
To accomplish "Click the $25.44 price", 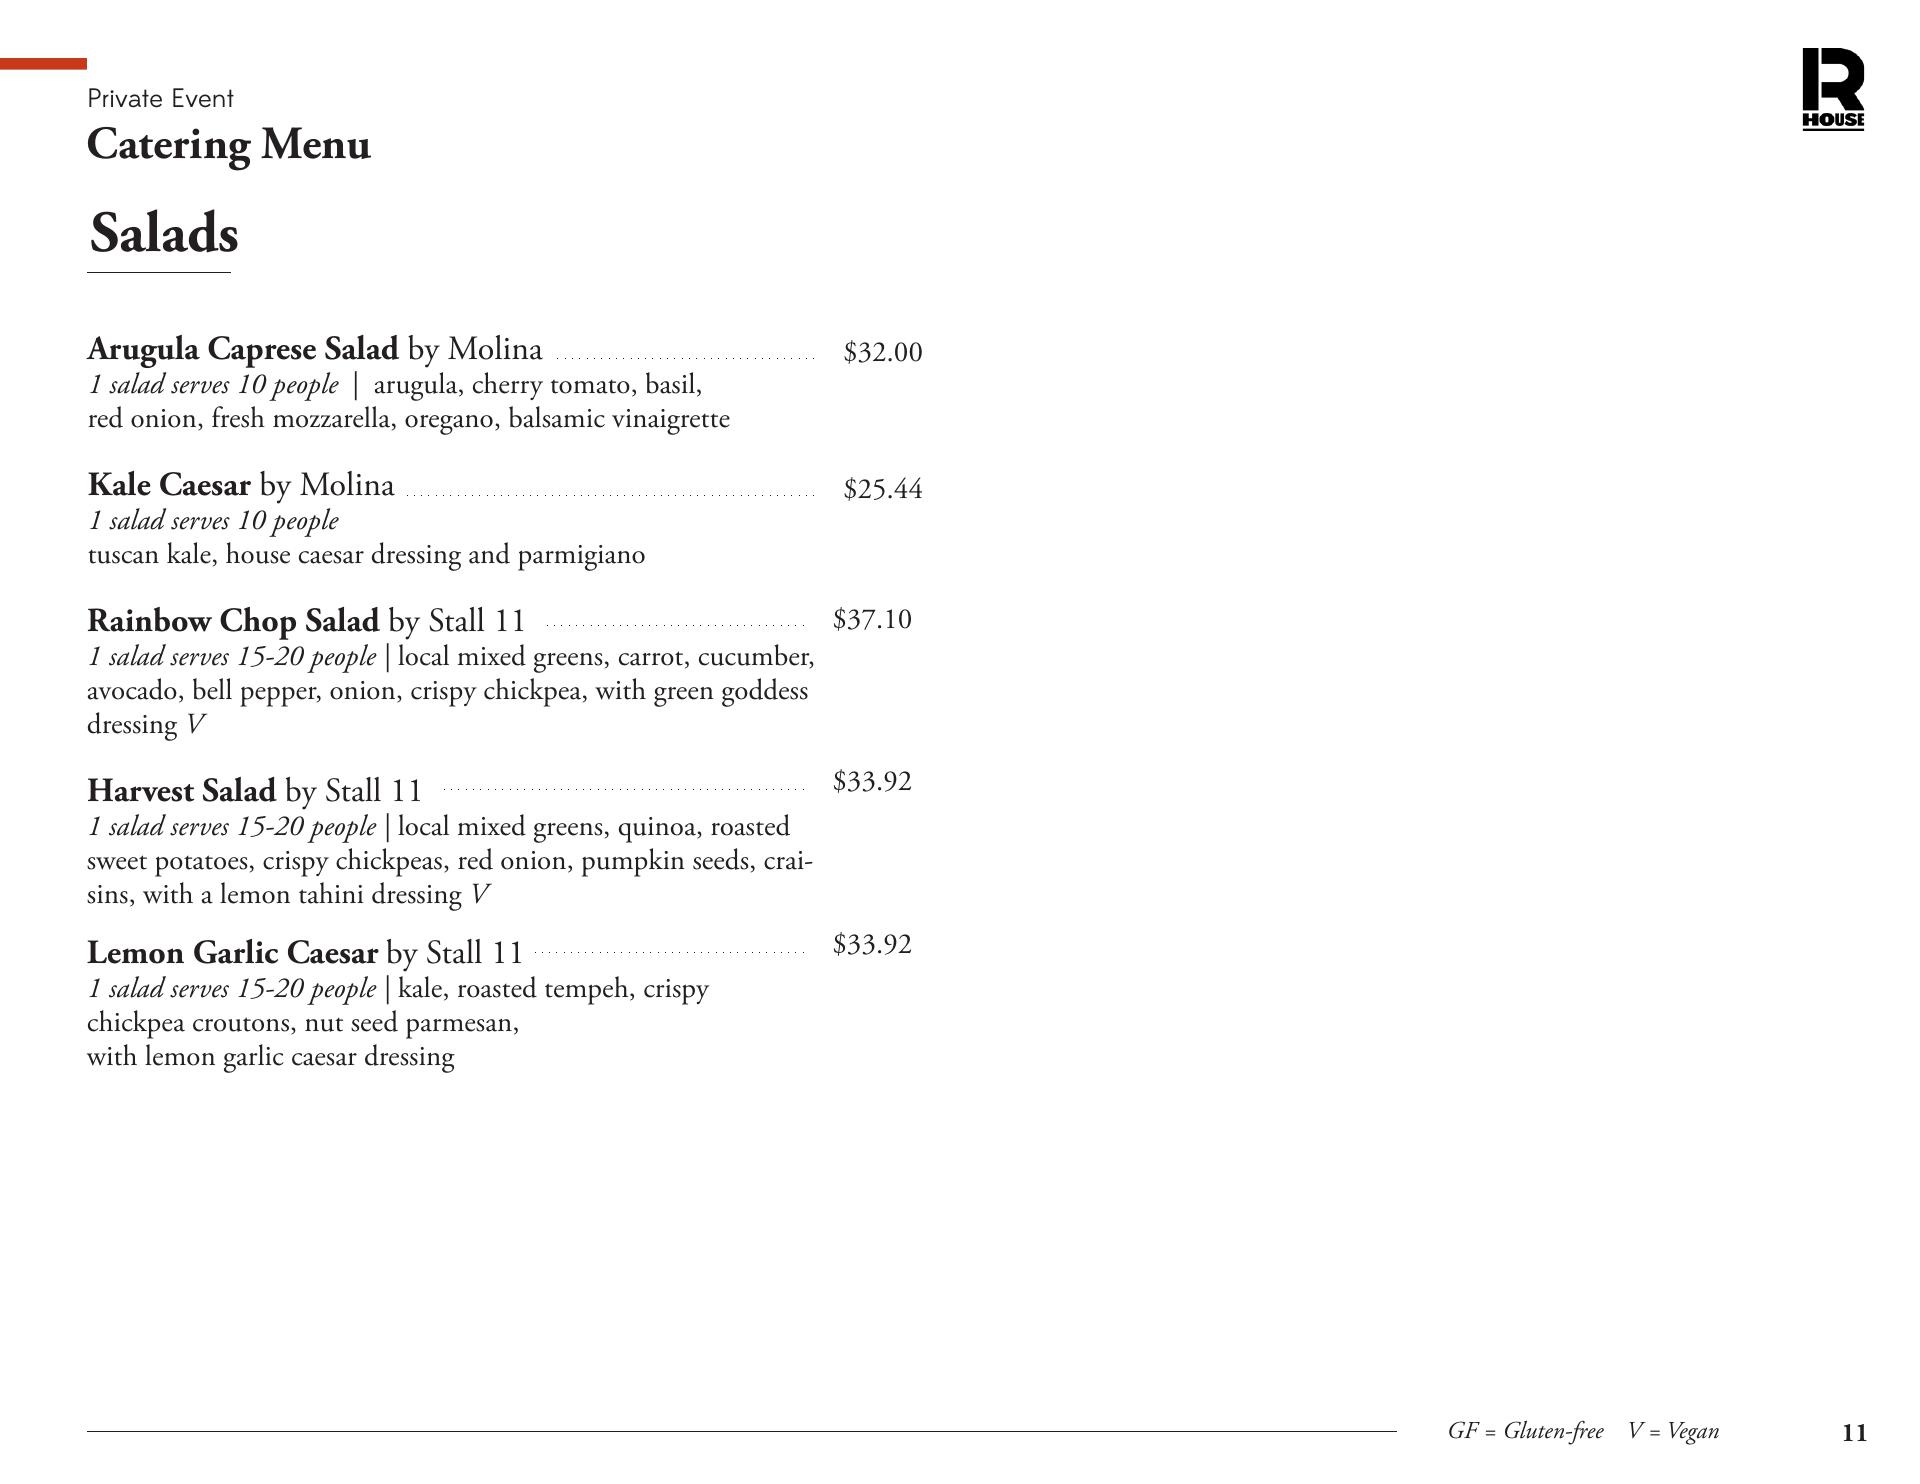I will 882,489.
